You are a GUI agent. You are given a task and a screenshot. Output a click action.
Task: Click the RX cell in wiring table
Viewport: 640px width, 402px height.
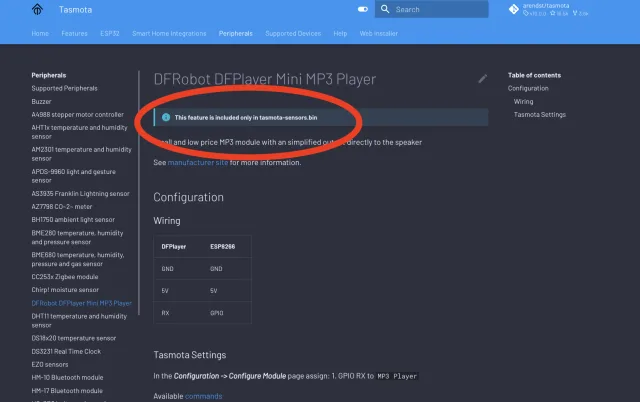165,313
